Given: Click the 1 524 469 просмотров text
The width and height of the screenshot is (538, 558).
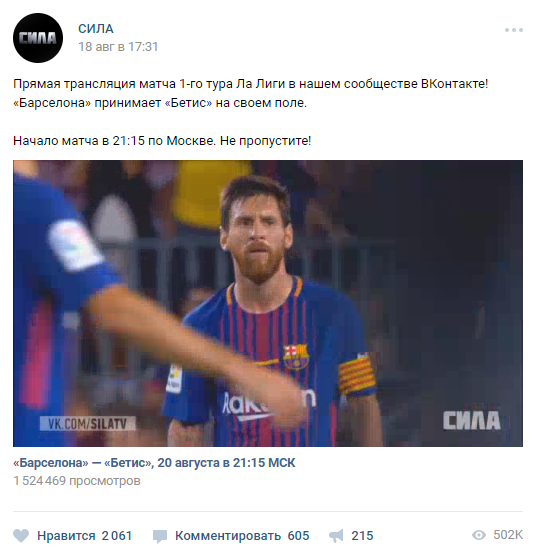Looking at the screenshot, I should pos(77,481).
